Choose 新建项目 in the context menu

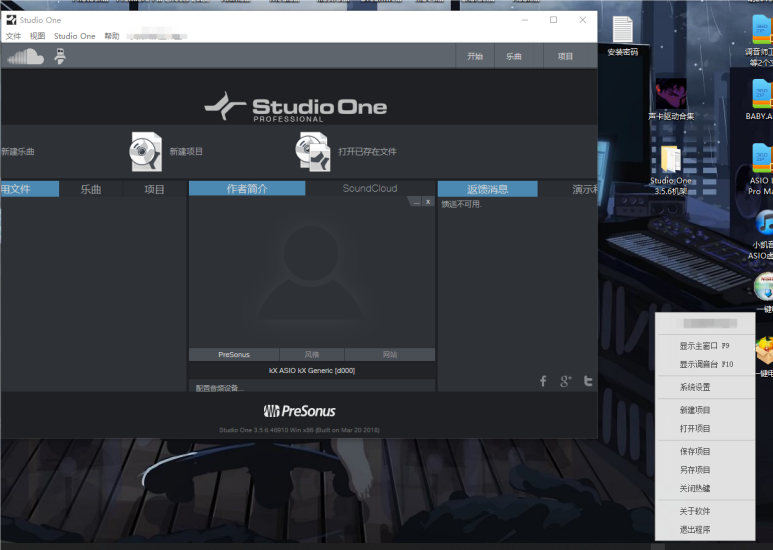click(x=704, y=410)
